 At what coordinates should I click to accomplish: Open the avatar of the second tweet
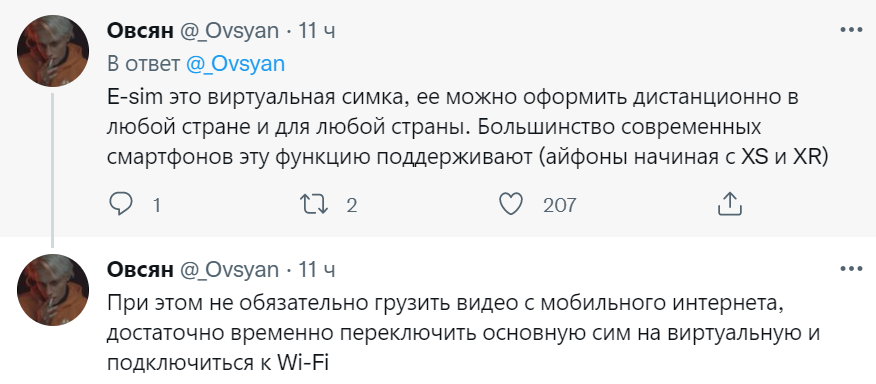(53, 290)
